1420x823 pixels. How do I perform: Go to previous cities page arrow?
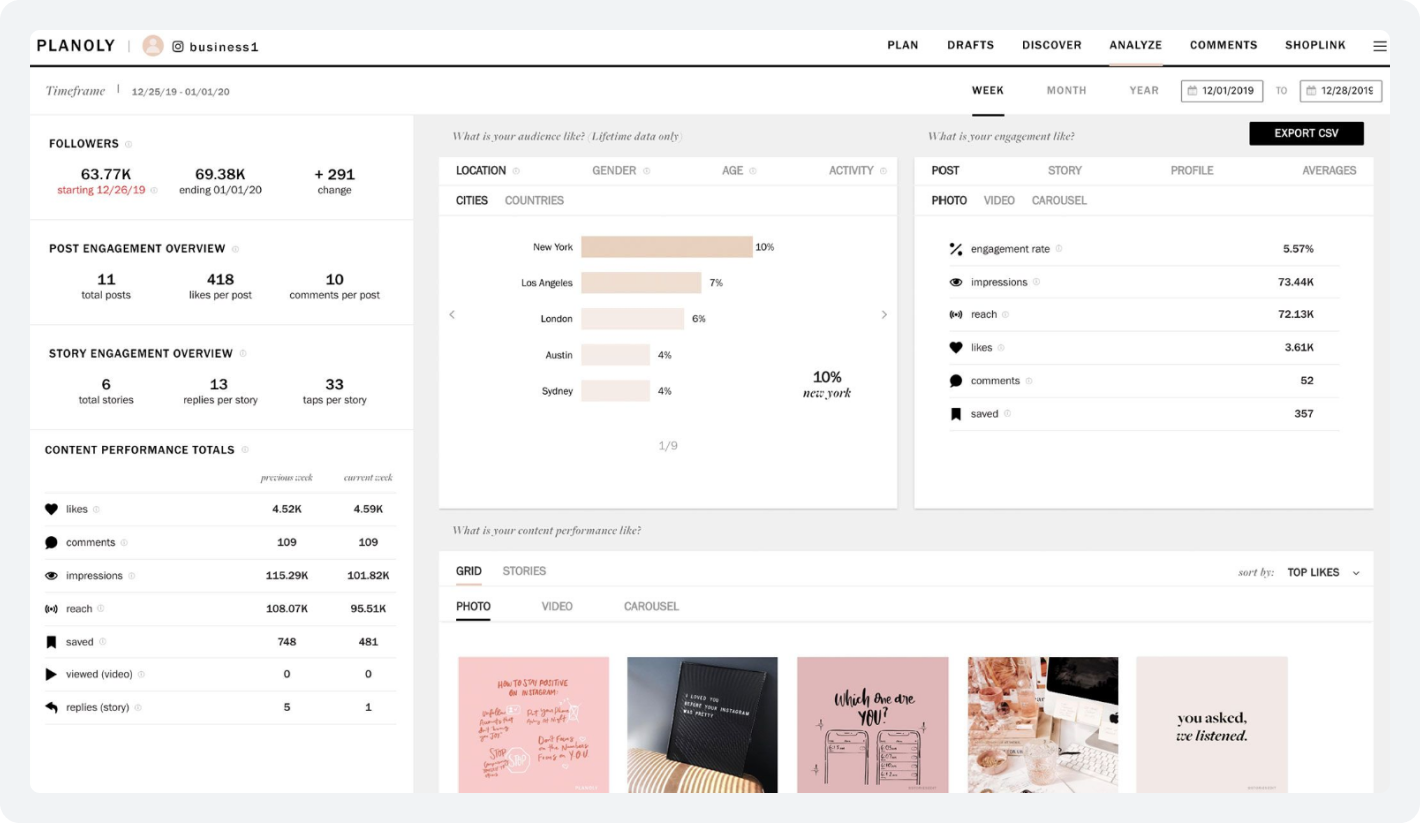tap(452, 315)
